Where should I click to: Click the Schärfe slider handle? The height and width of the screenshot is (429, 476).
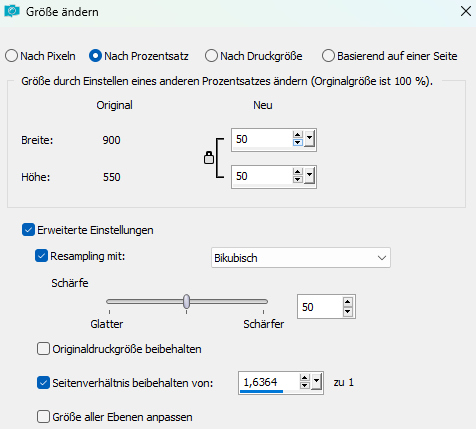(187, 301)
